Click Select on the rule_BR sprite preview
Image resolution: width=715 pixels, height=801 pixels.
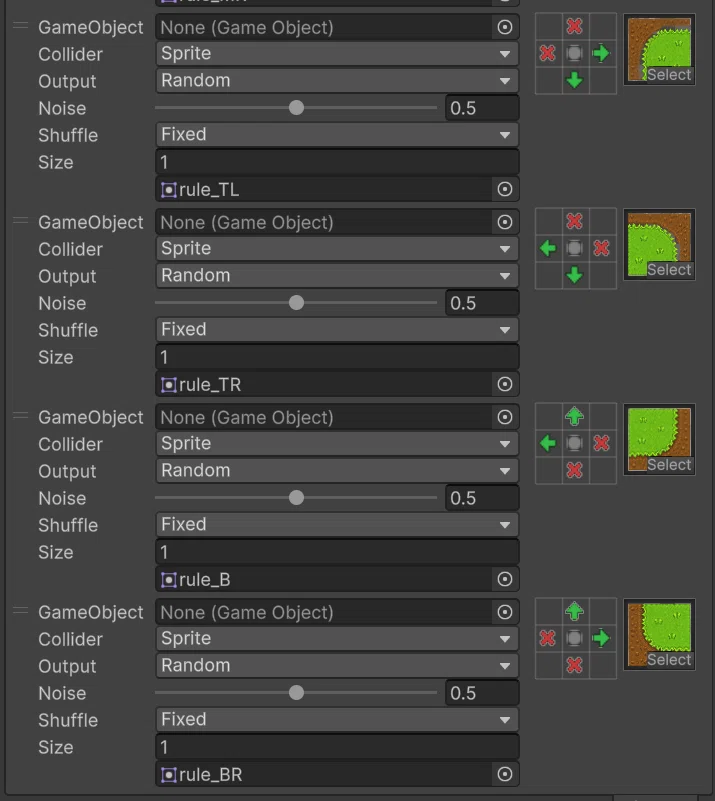tap(669, 659)
